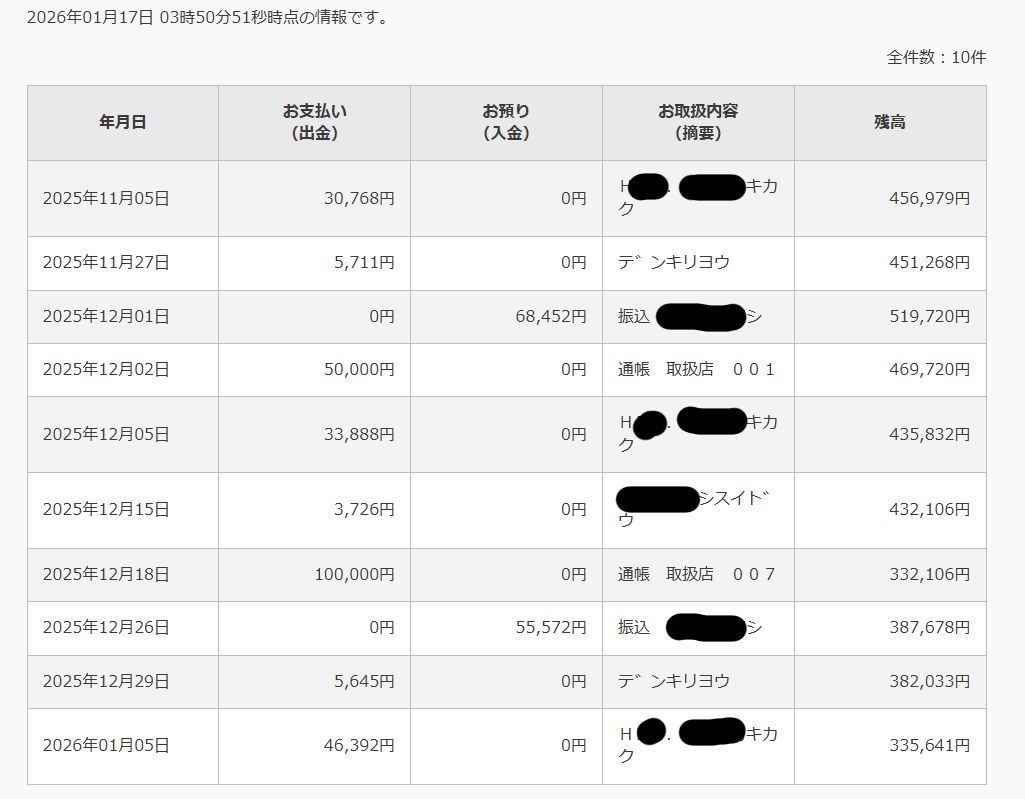
Task: Select the 50,000円 withdrawal amount
Action: pos(359,369)
